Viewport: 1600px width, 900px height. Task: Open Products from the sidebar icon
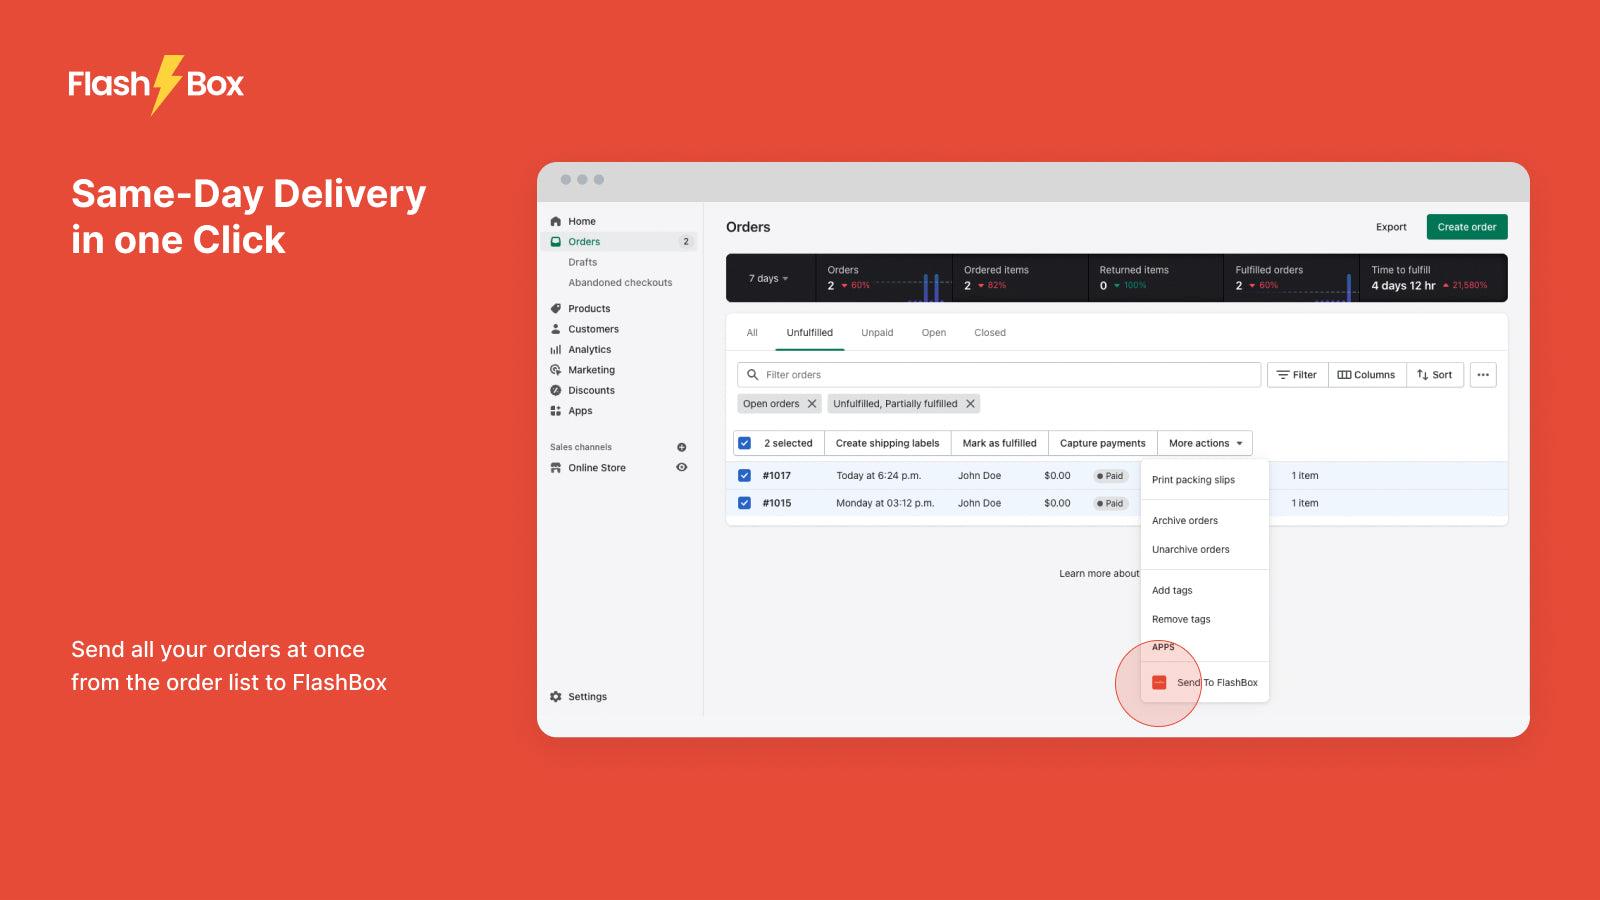pos(557,308)
